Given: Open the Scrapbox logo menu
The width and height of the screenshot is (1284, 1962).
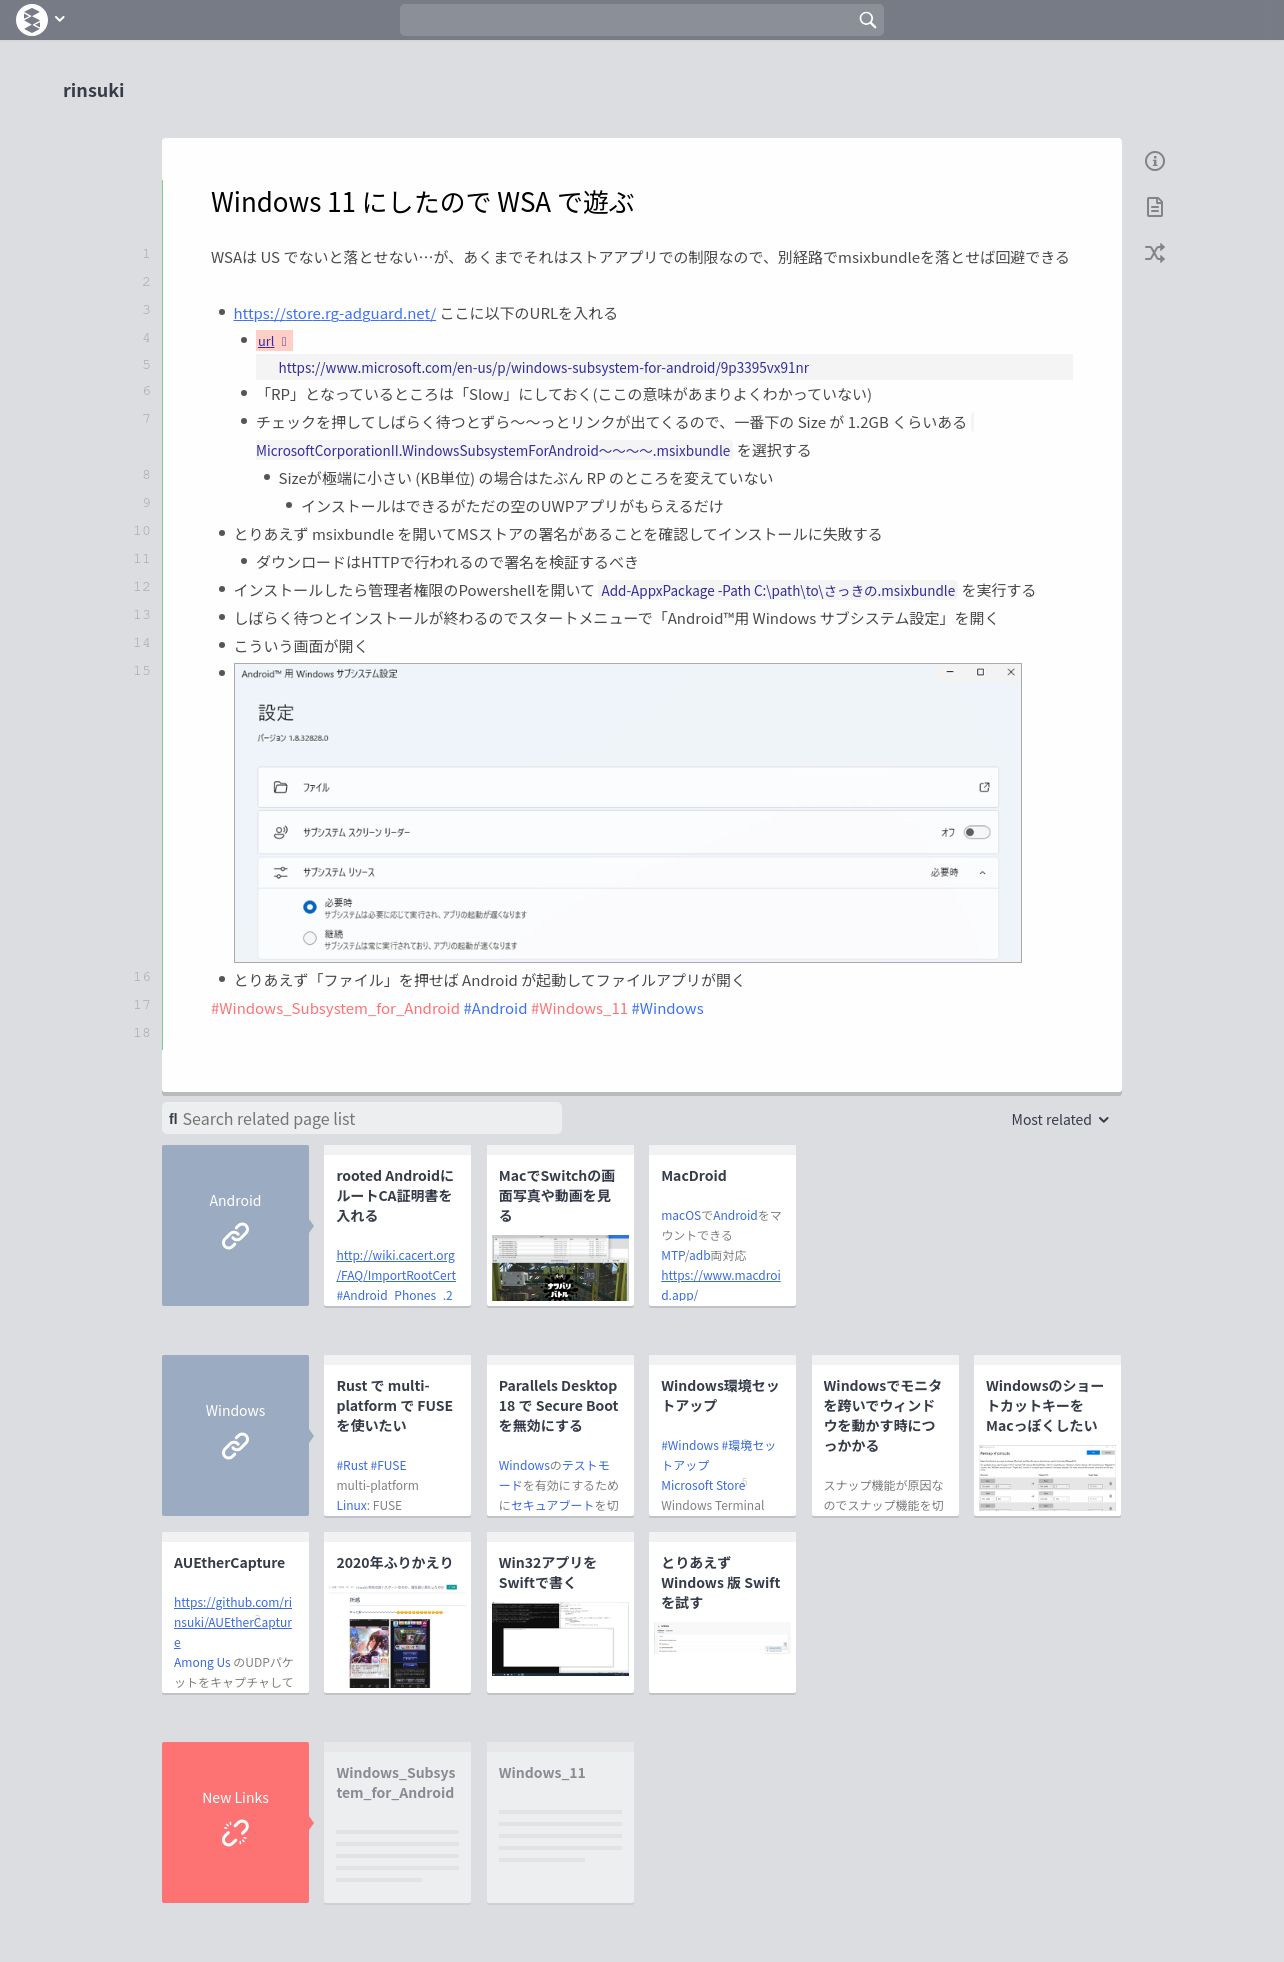Looking at the screenshot, I should pyautogui.click(x=32, y=19).
